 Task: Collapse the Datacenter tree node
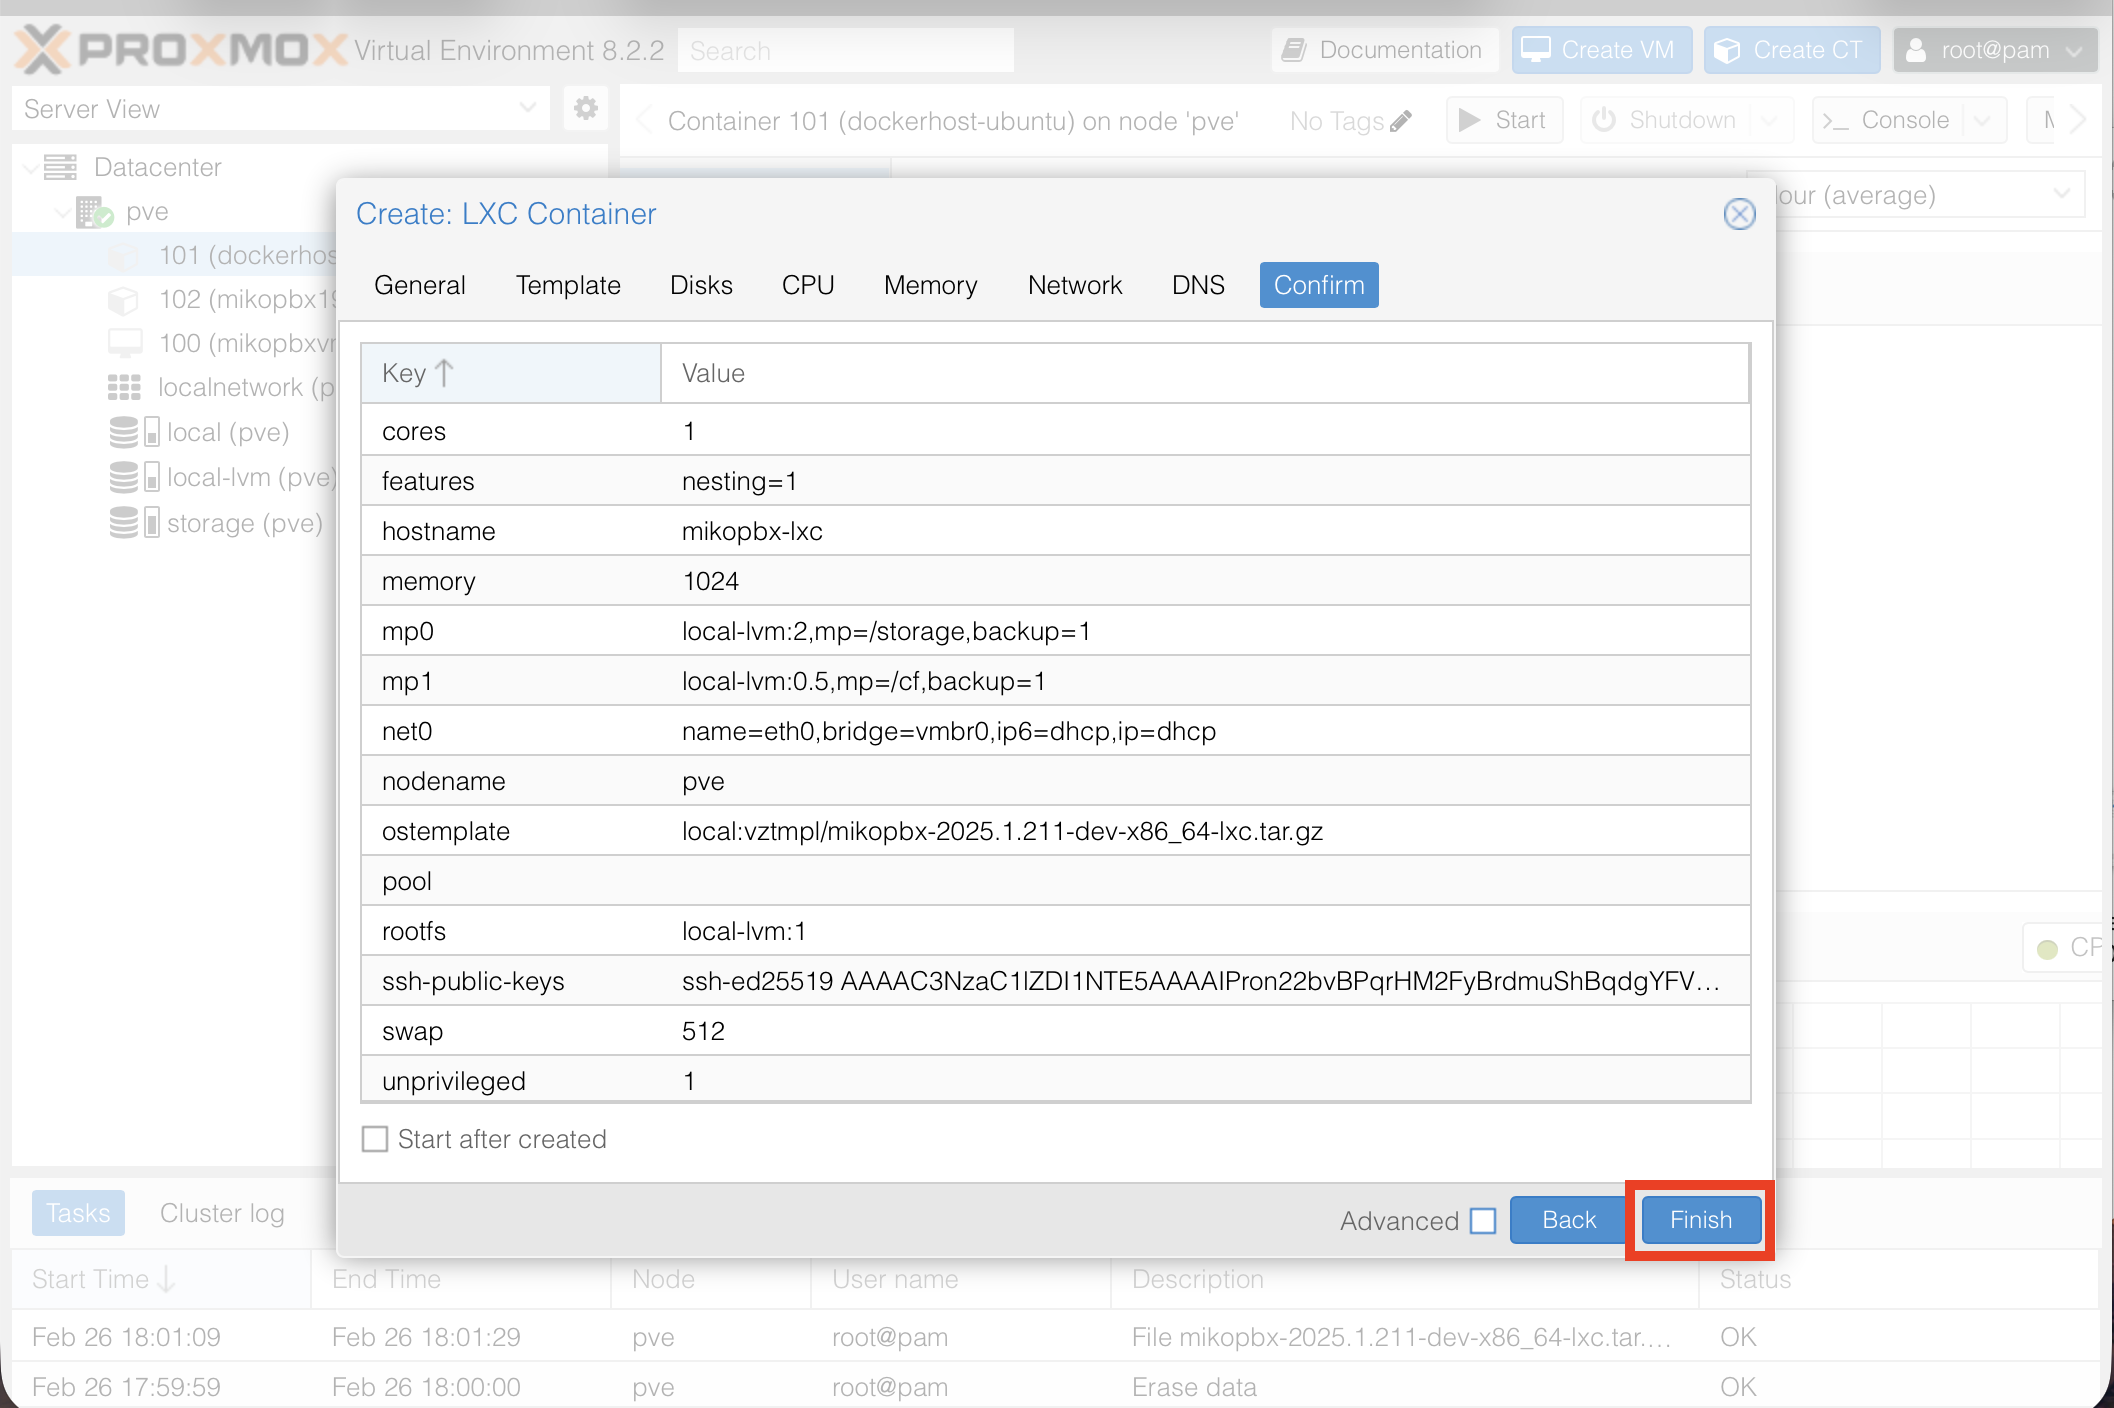point(32,167)
